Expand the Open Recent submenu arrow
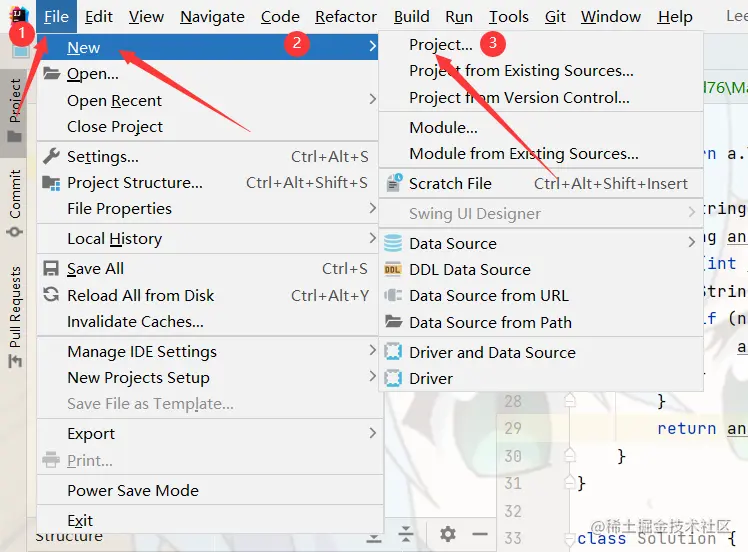This screenshot has width=748, height=552. (x=373, y=99)
